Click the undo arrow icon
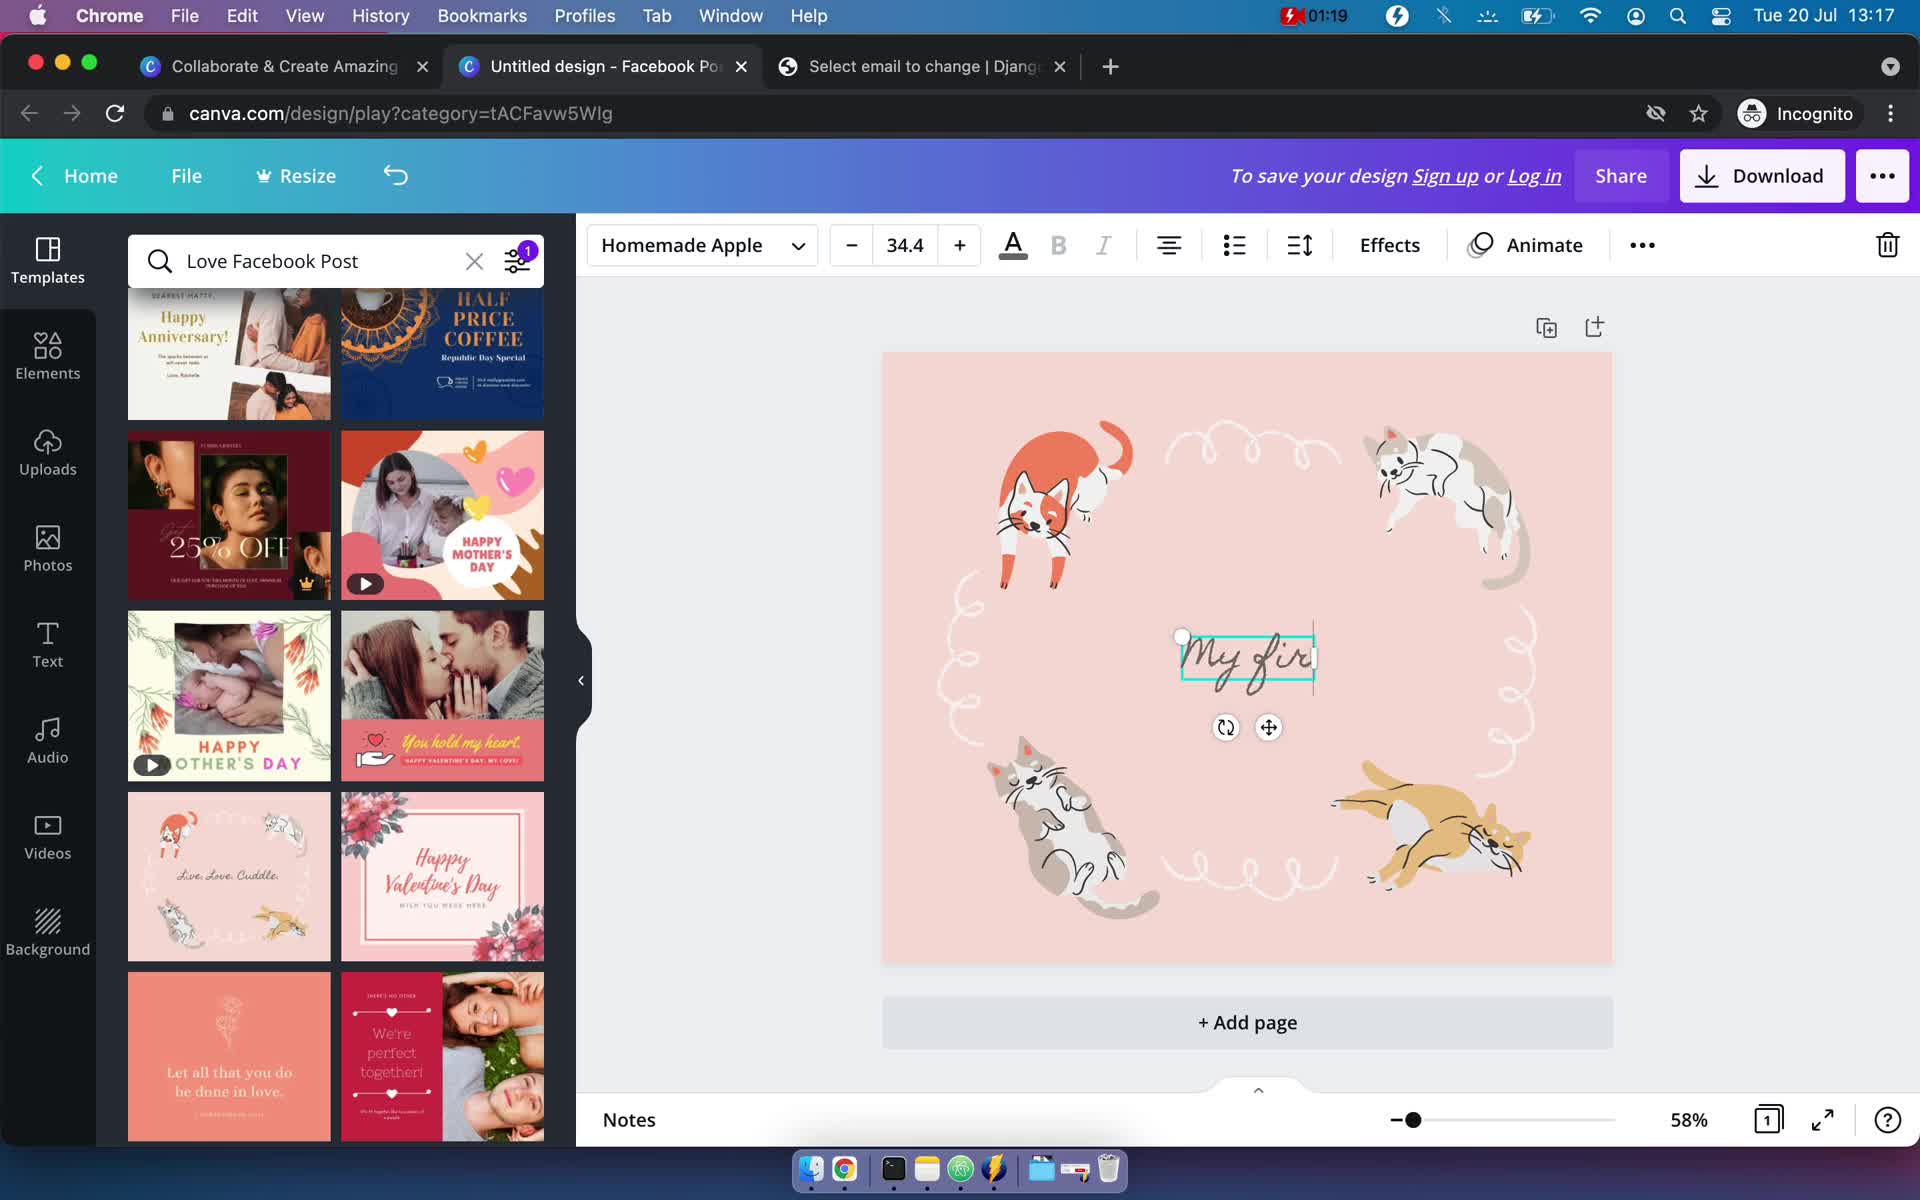Image resolution: width=1920 pixels, height=1200 pixels. [395, 175]
